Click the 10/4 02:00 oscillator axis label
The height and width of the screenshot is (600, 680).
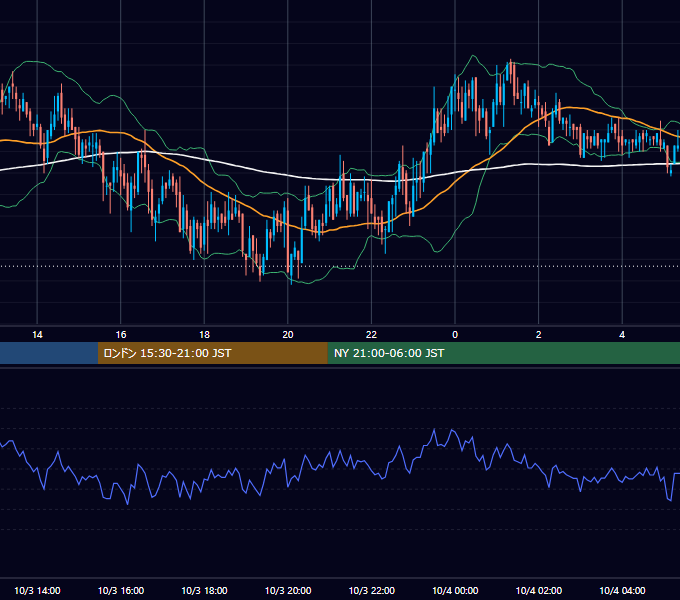click(x=539, y=590)
